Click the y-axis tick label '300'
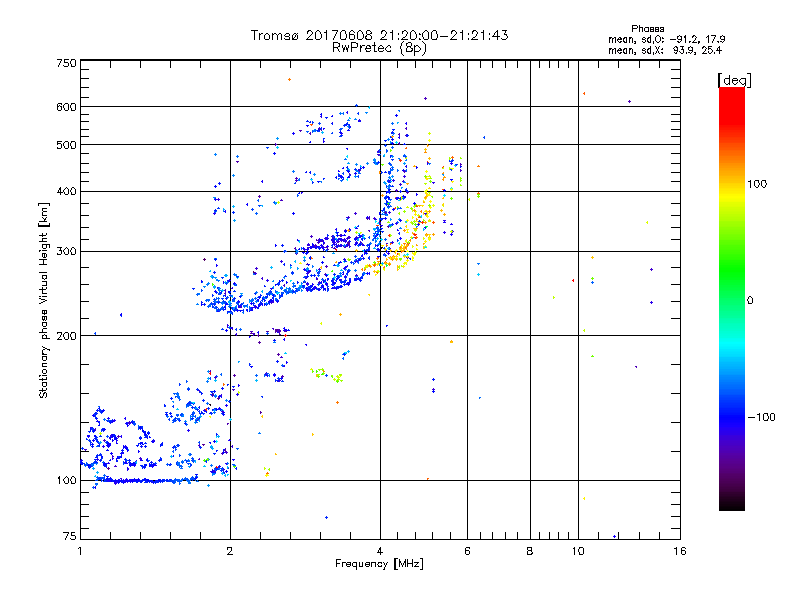The width and height of the screenshot is (800, 600). [x=66, y=252]
